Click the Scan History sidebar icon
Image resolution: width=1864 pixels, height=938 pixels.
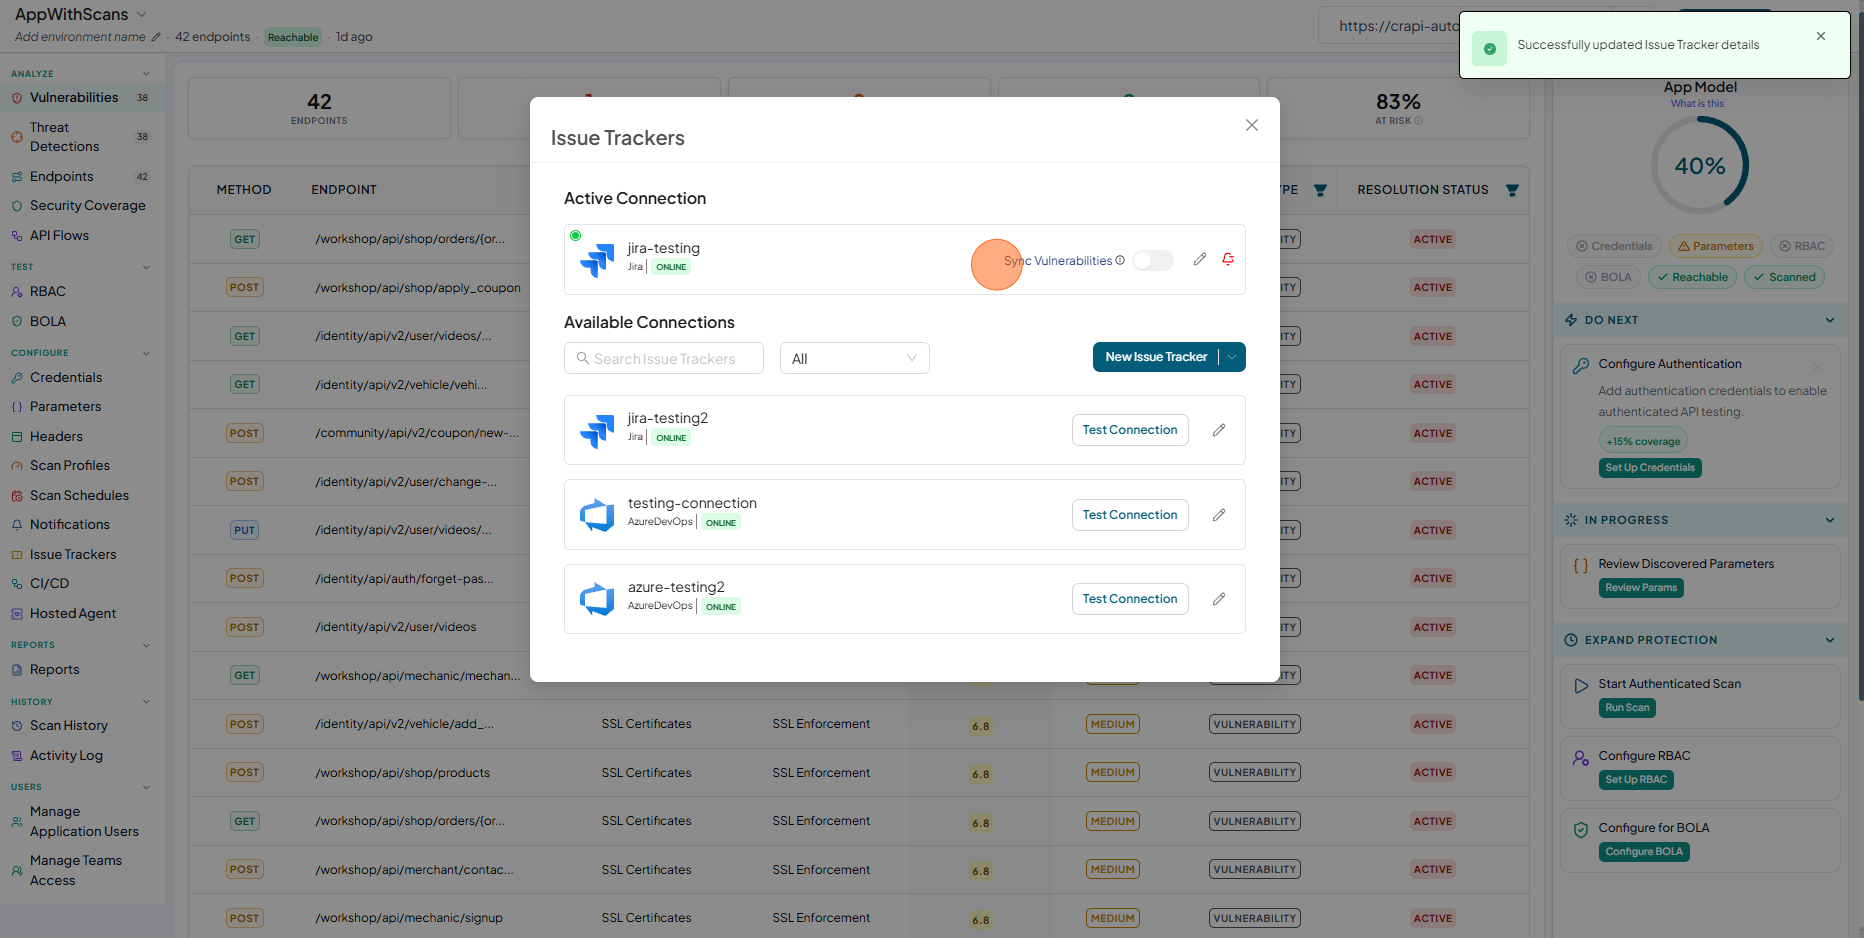pyautogui.click(x=17, y=726)
